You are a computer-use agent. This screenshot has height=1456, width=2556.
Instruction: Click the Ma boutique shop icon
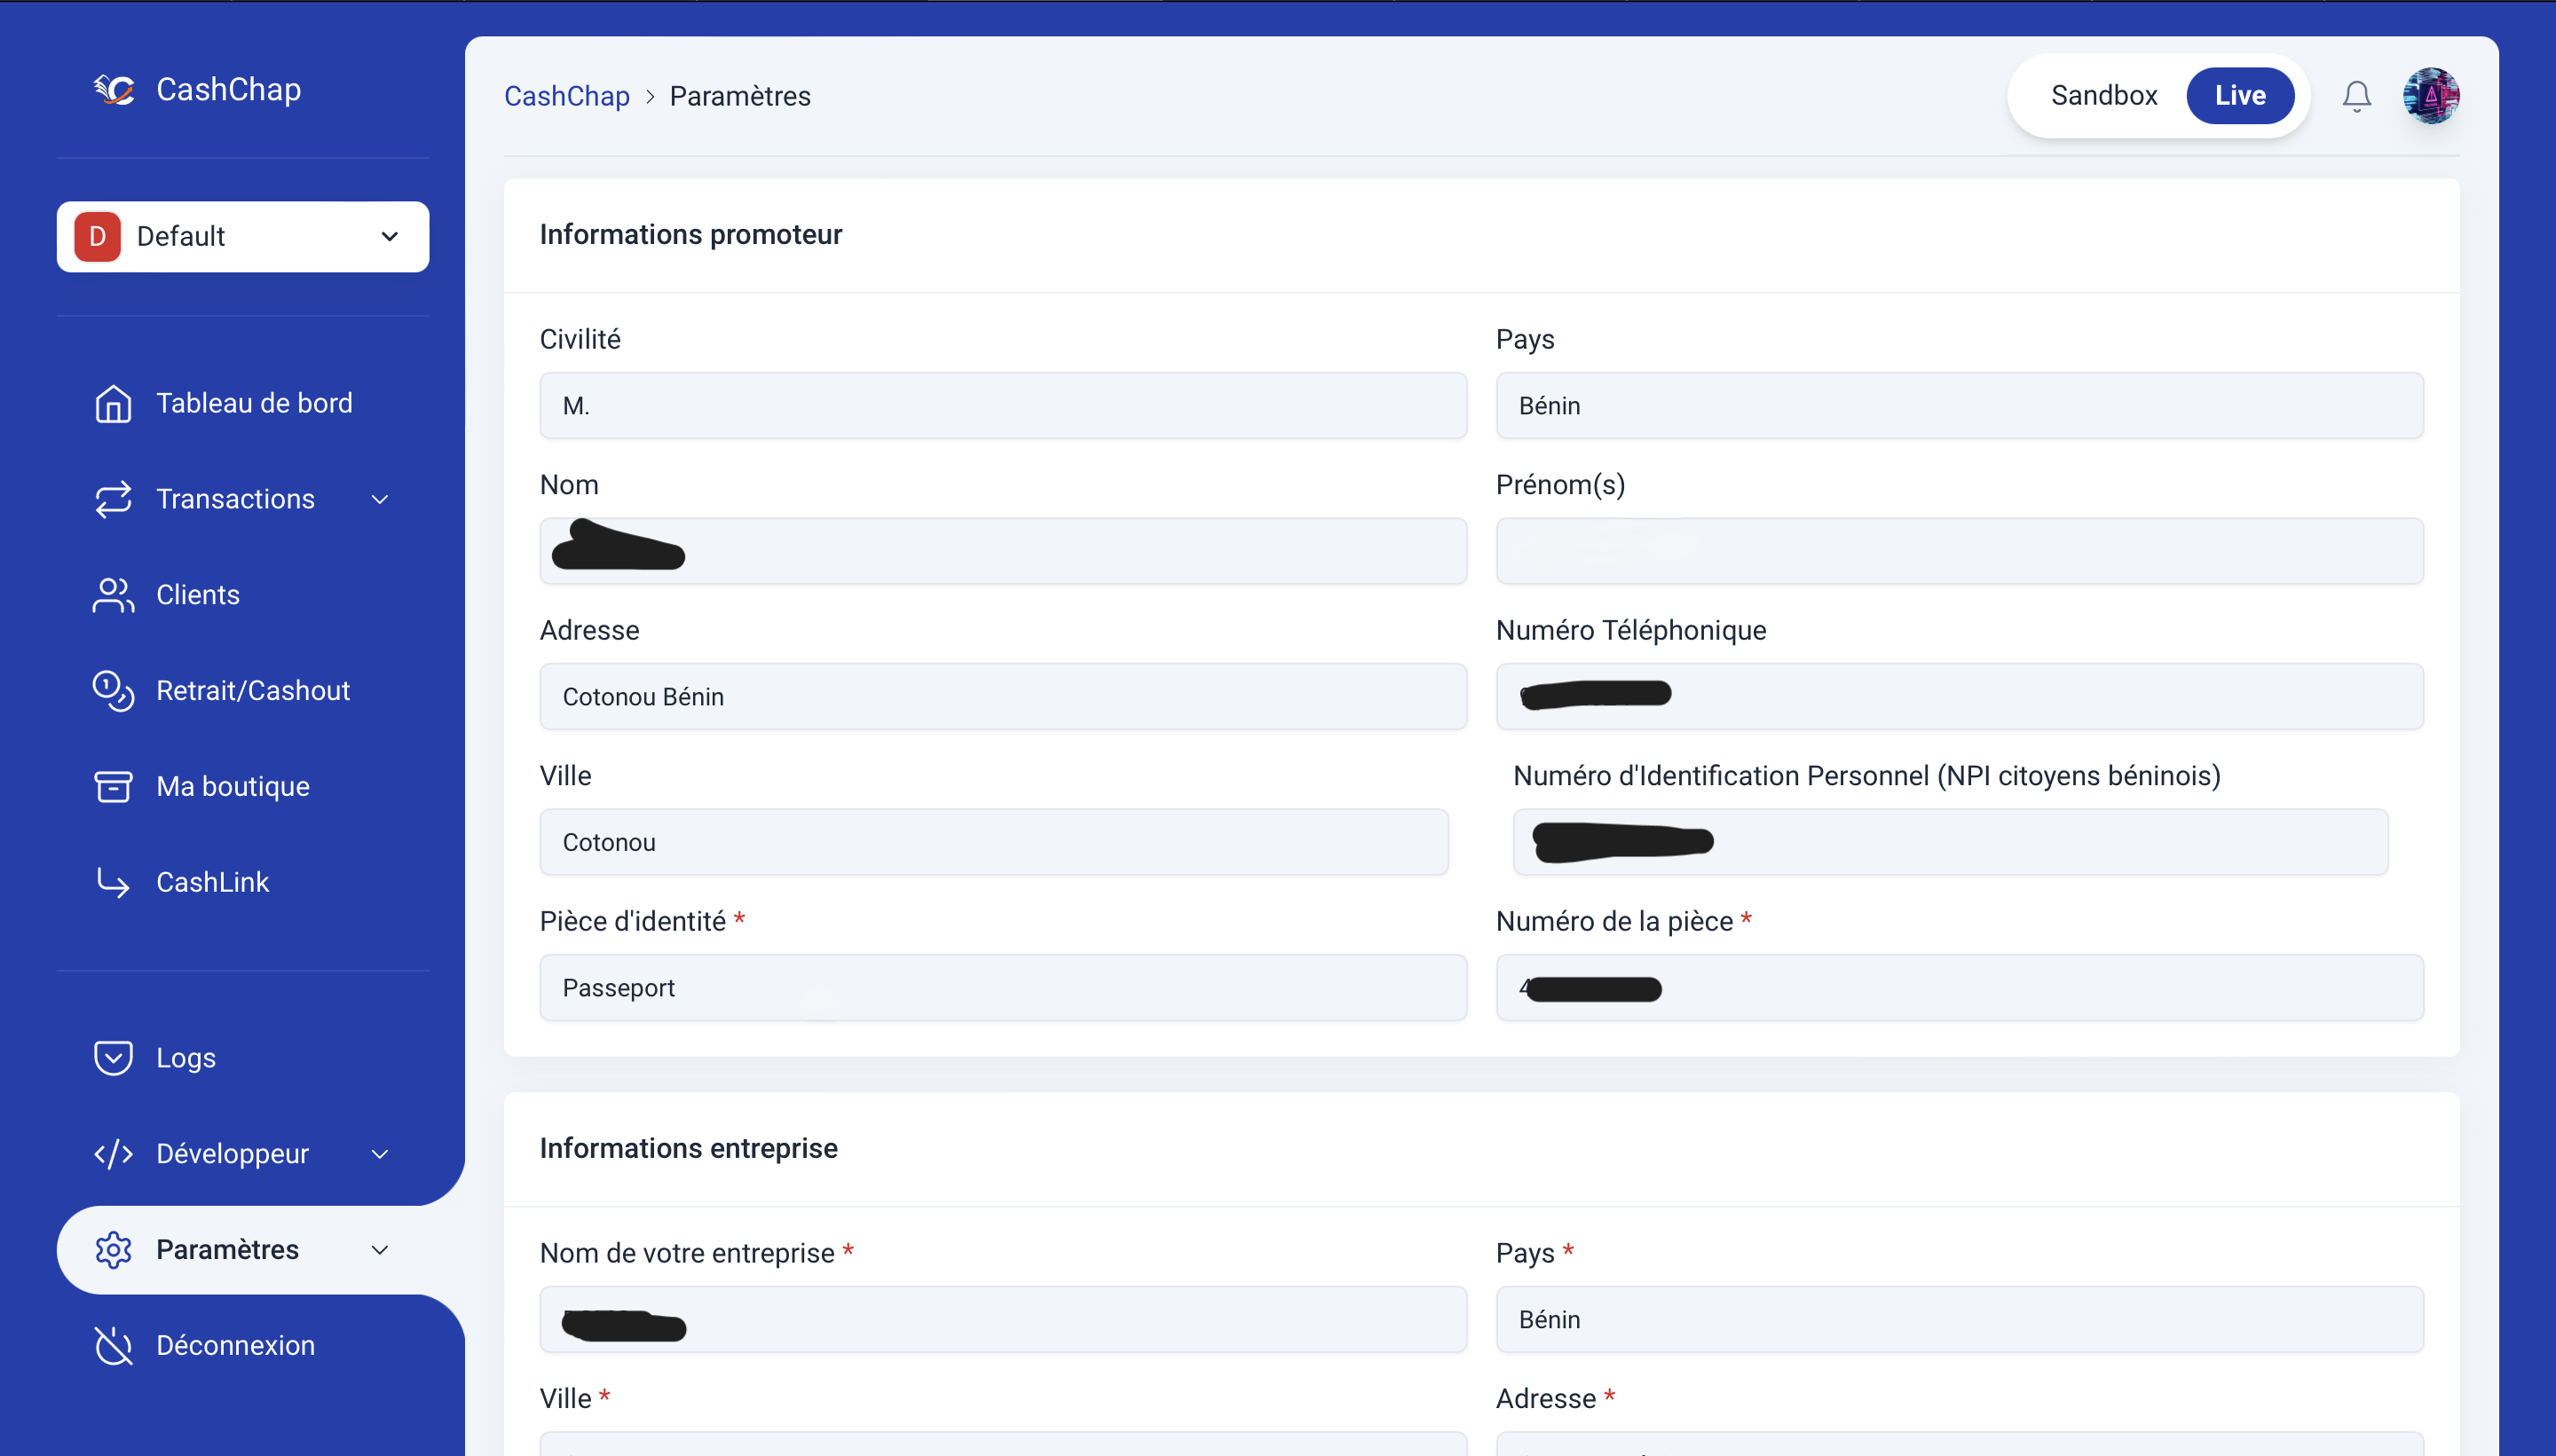click(x=112, y=785)
